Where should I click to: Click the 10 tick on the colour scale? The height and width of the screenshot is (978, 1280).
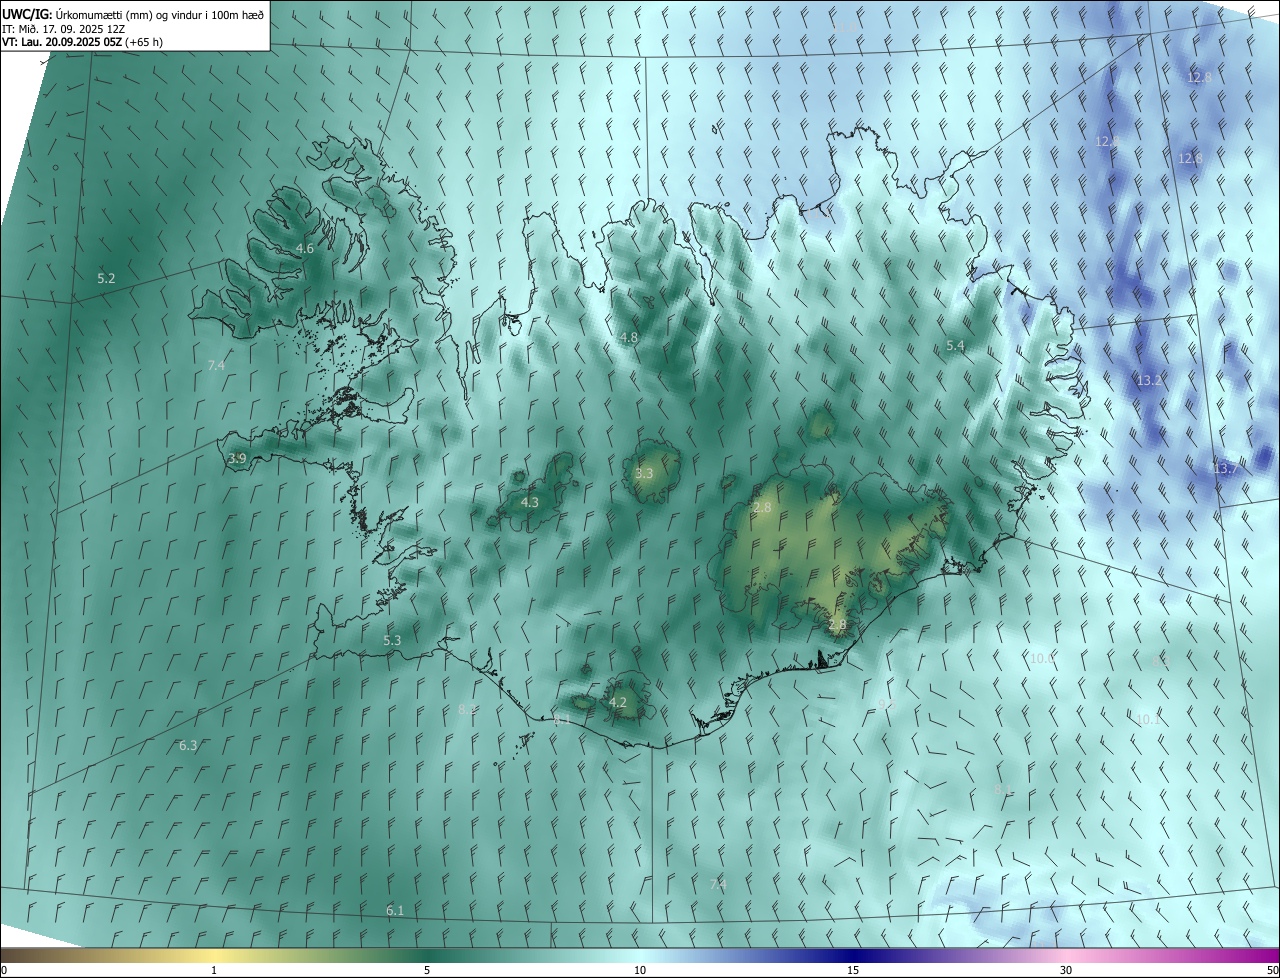coord(640,970)
